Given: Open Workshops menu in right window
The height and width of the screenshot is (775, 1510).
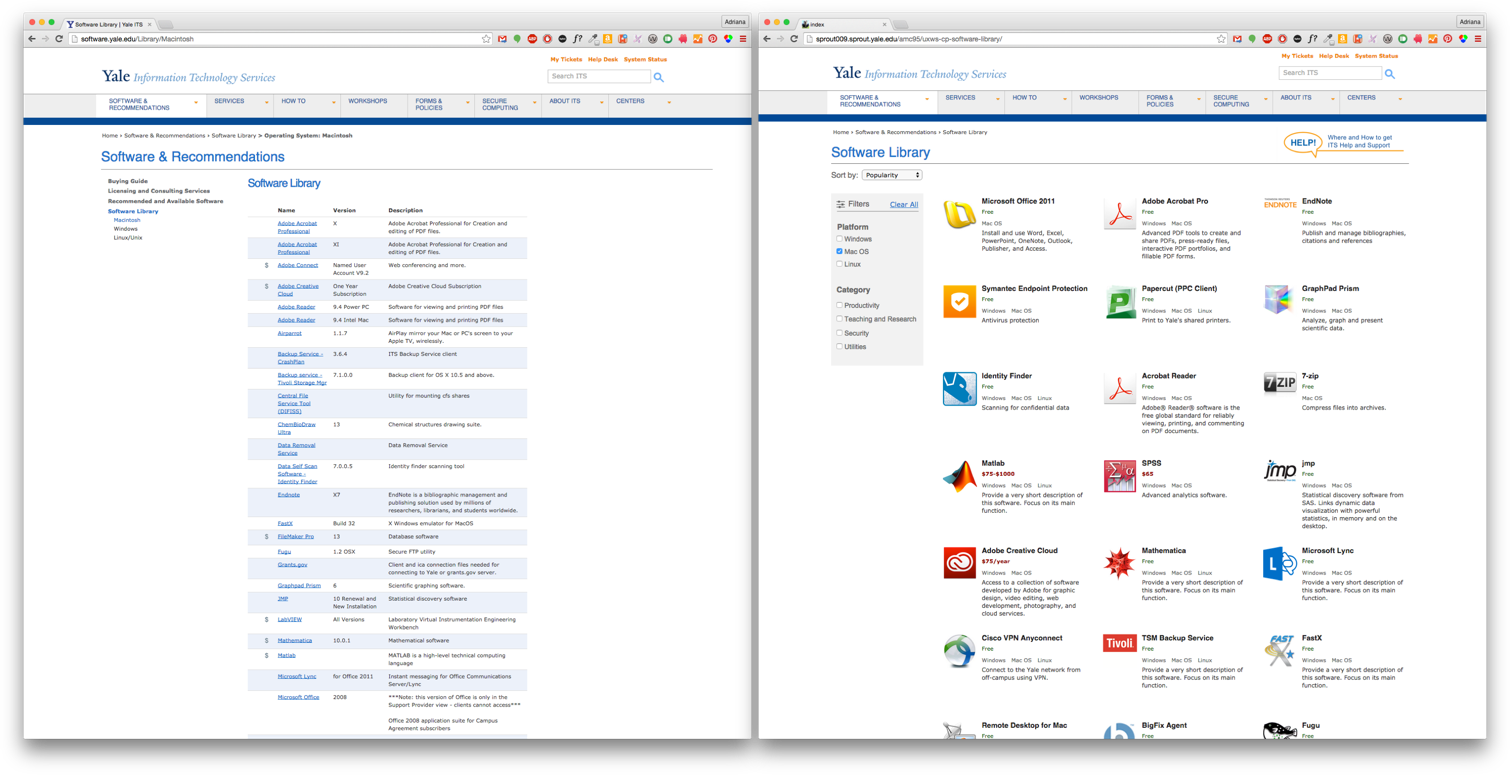Looking at the screenshot, I should [x=1099, y=98].
